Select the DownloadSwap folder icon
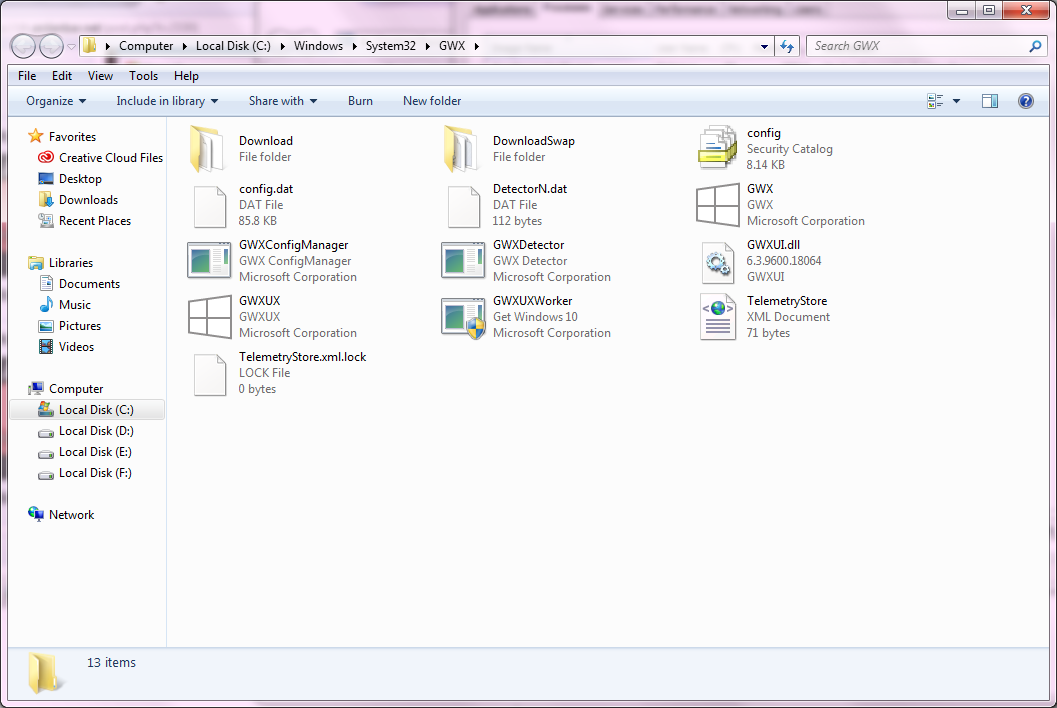This screenshot has width=1057, height=708. tap(462, 149)
